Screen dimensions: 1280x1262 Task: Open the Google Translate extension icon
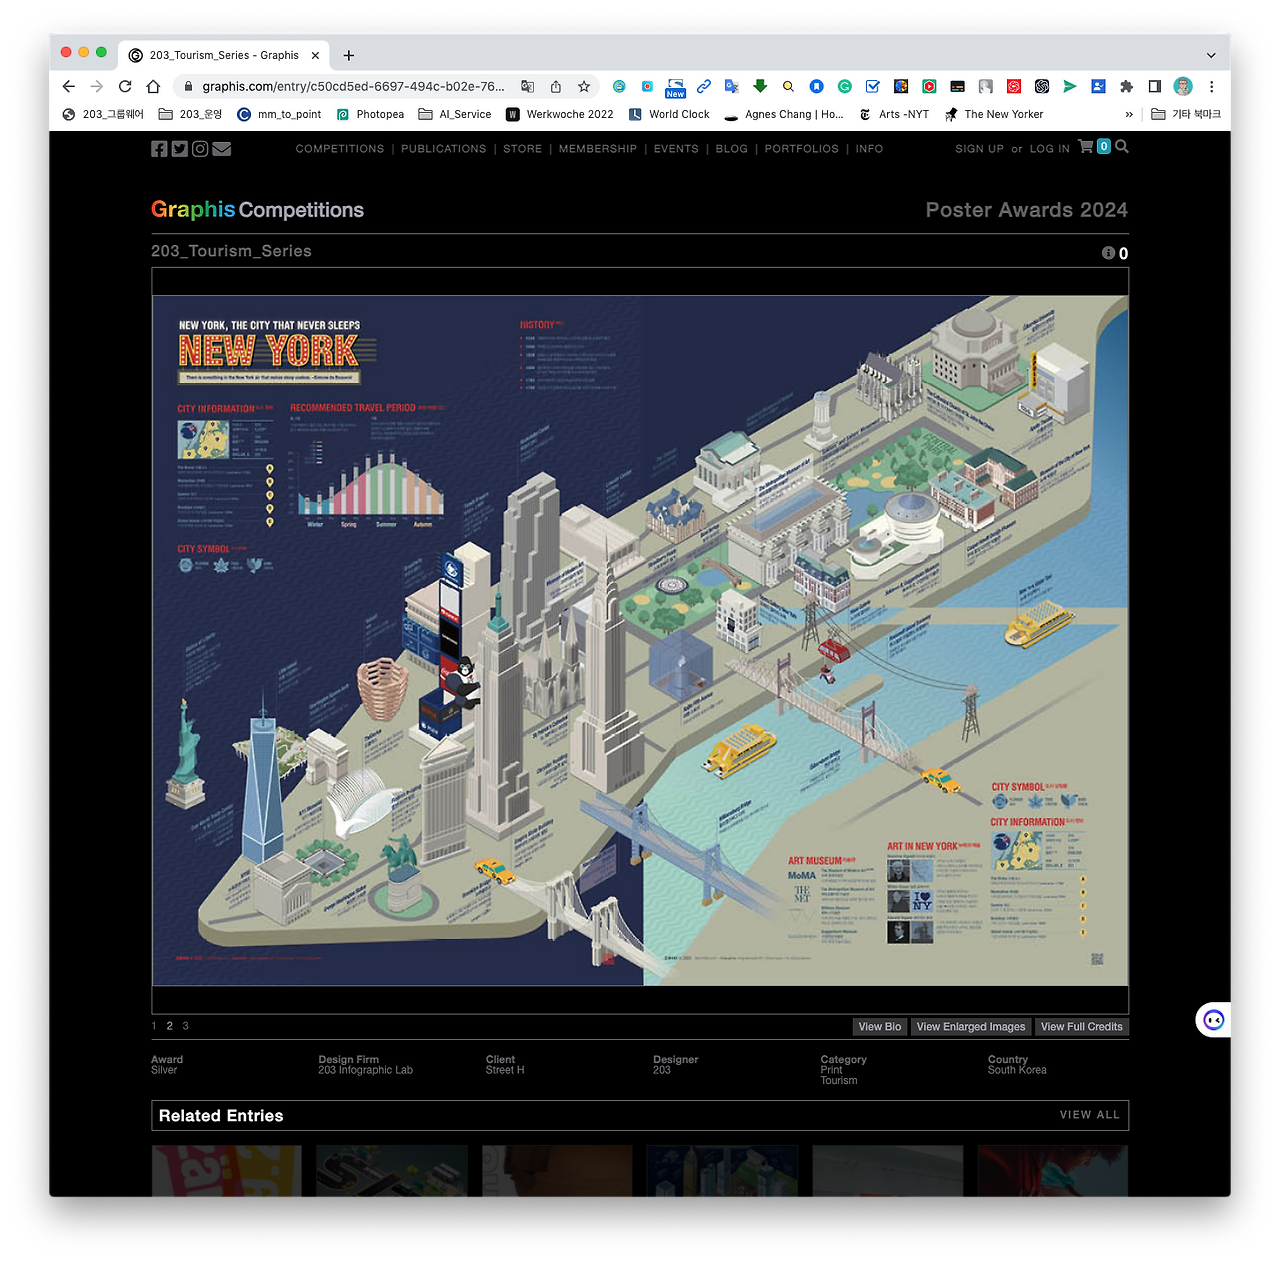tap(731, 86)
